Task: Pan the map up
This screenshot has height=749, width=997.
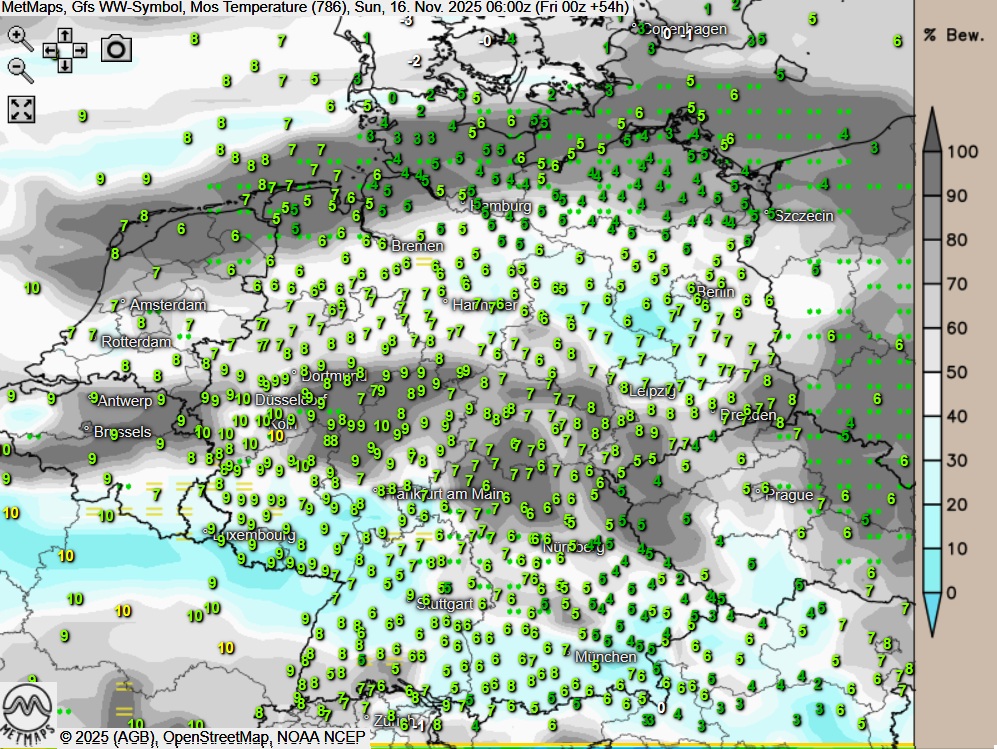Action: click(65, 34)
